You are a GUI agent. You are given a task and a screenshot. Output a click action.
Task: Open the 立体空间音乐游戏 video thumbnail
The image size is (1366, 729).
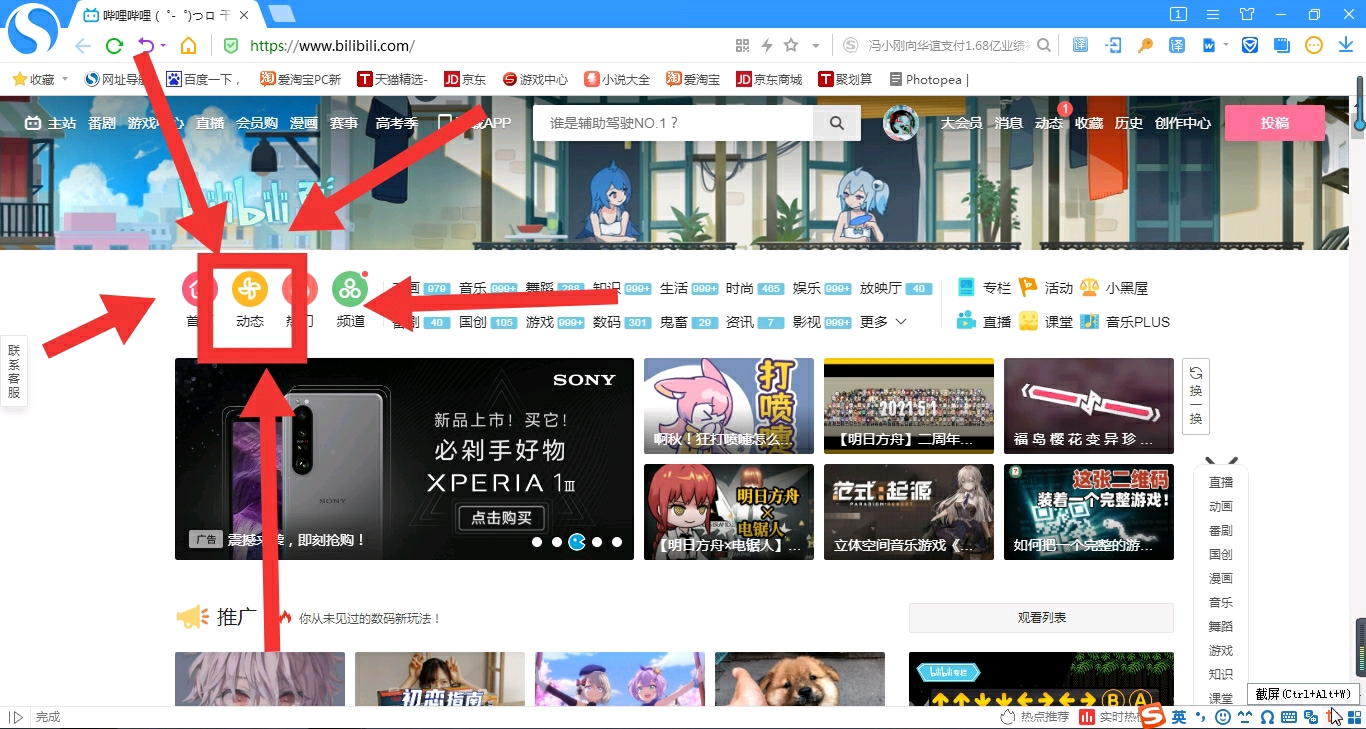[x=909, y=511]
